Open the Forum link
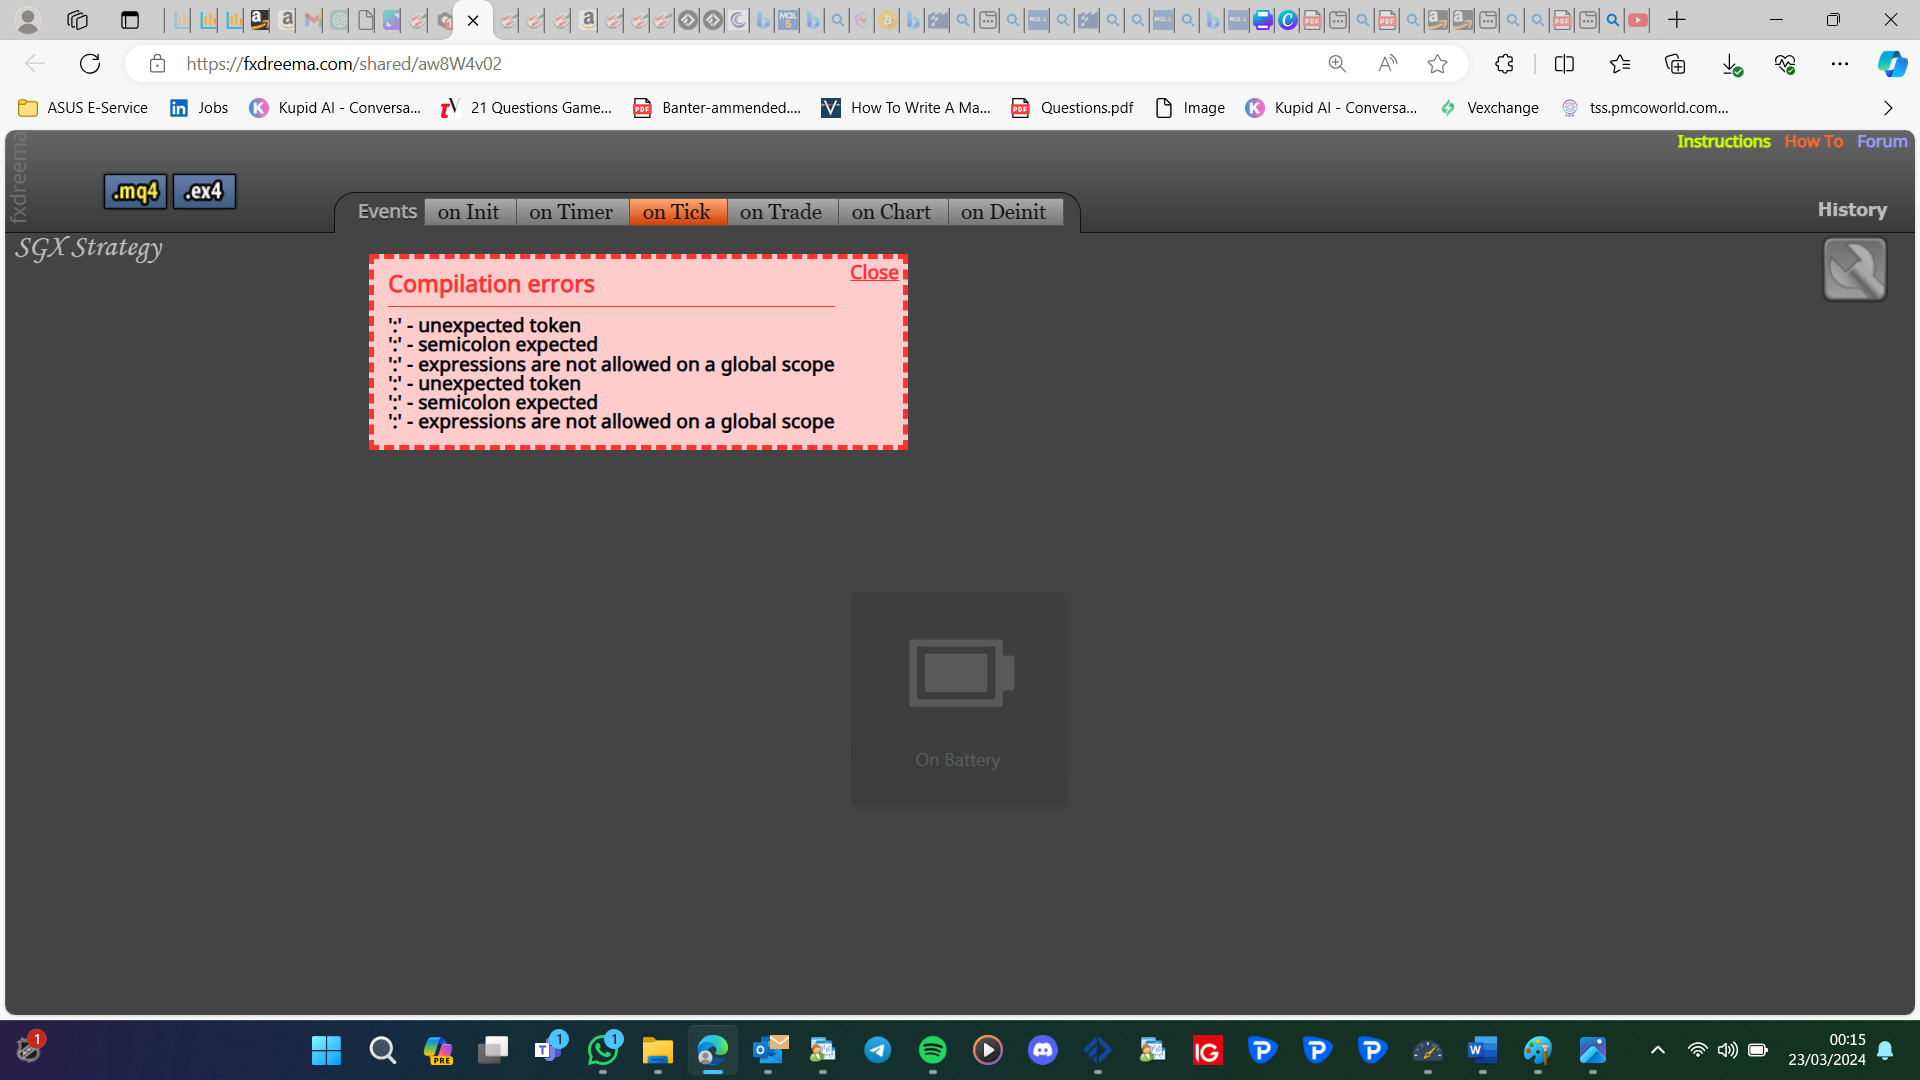1920x1080 pixels. [1882, 142]
